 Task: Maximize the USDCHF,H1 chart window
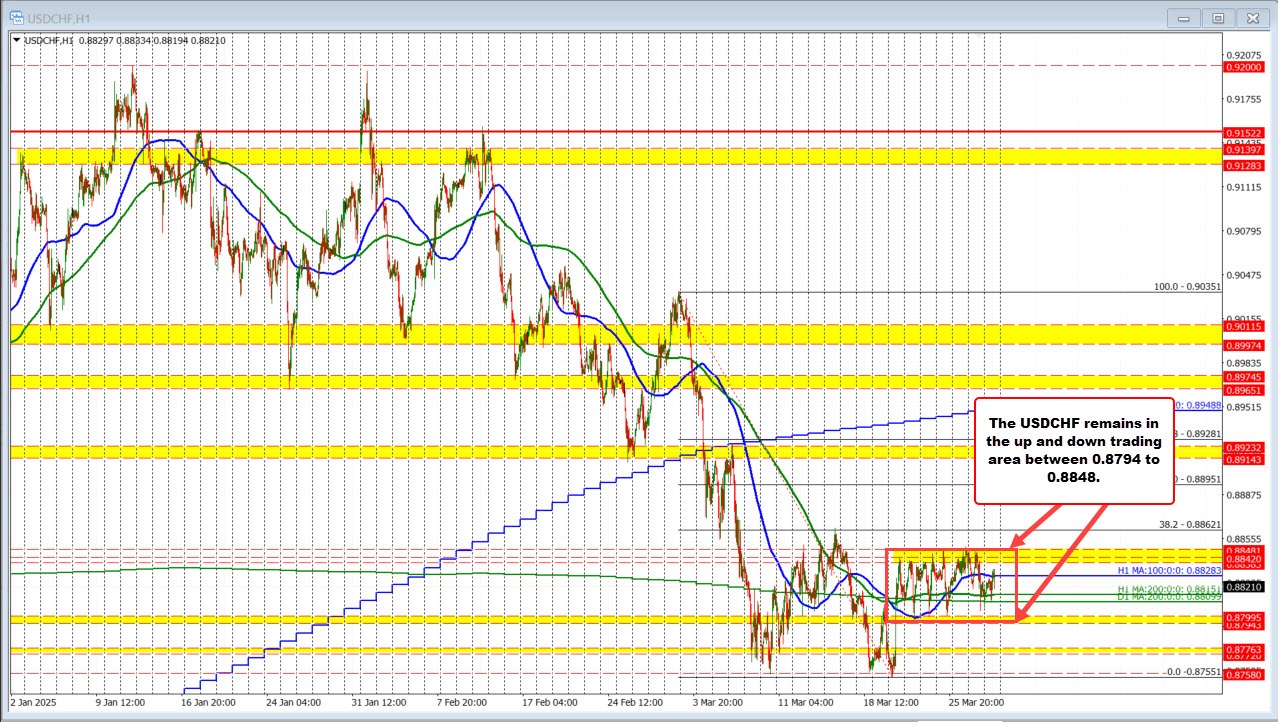click(x=1219, y=17)
